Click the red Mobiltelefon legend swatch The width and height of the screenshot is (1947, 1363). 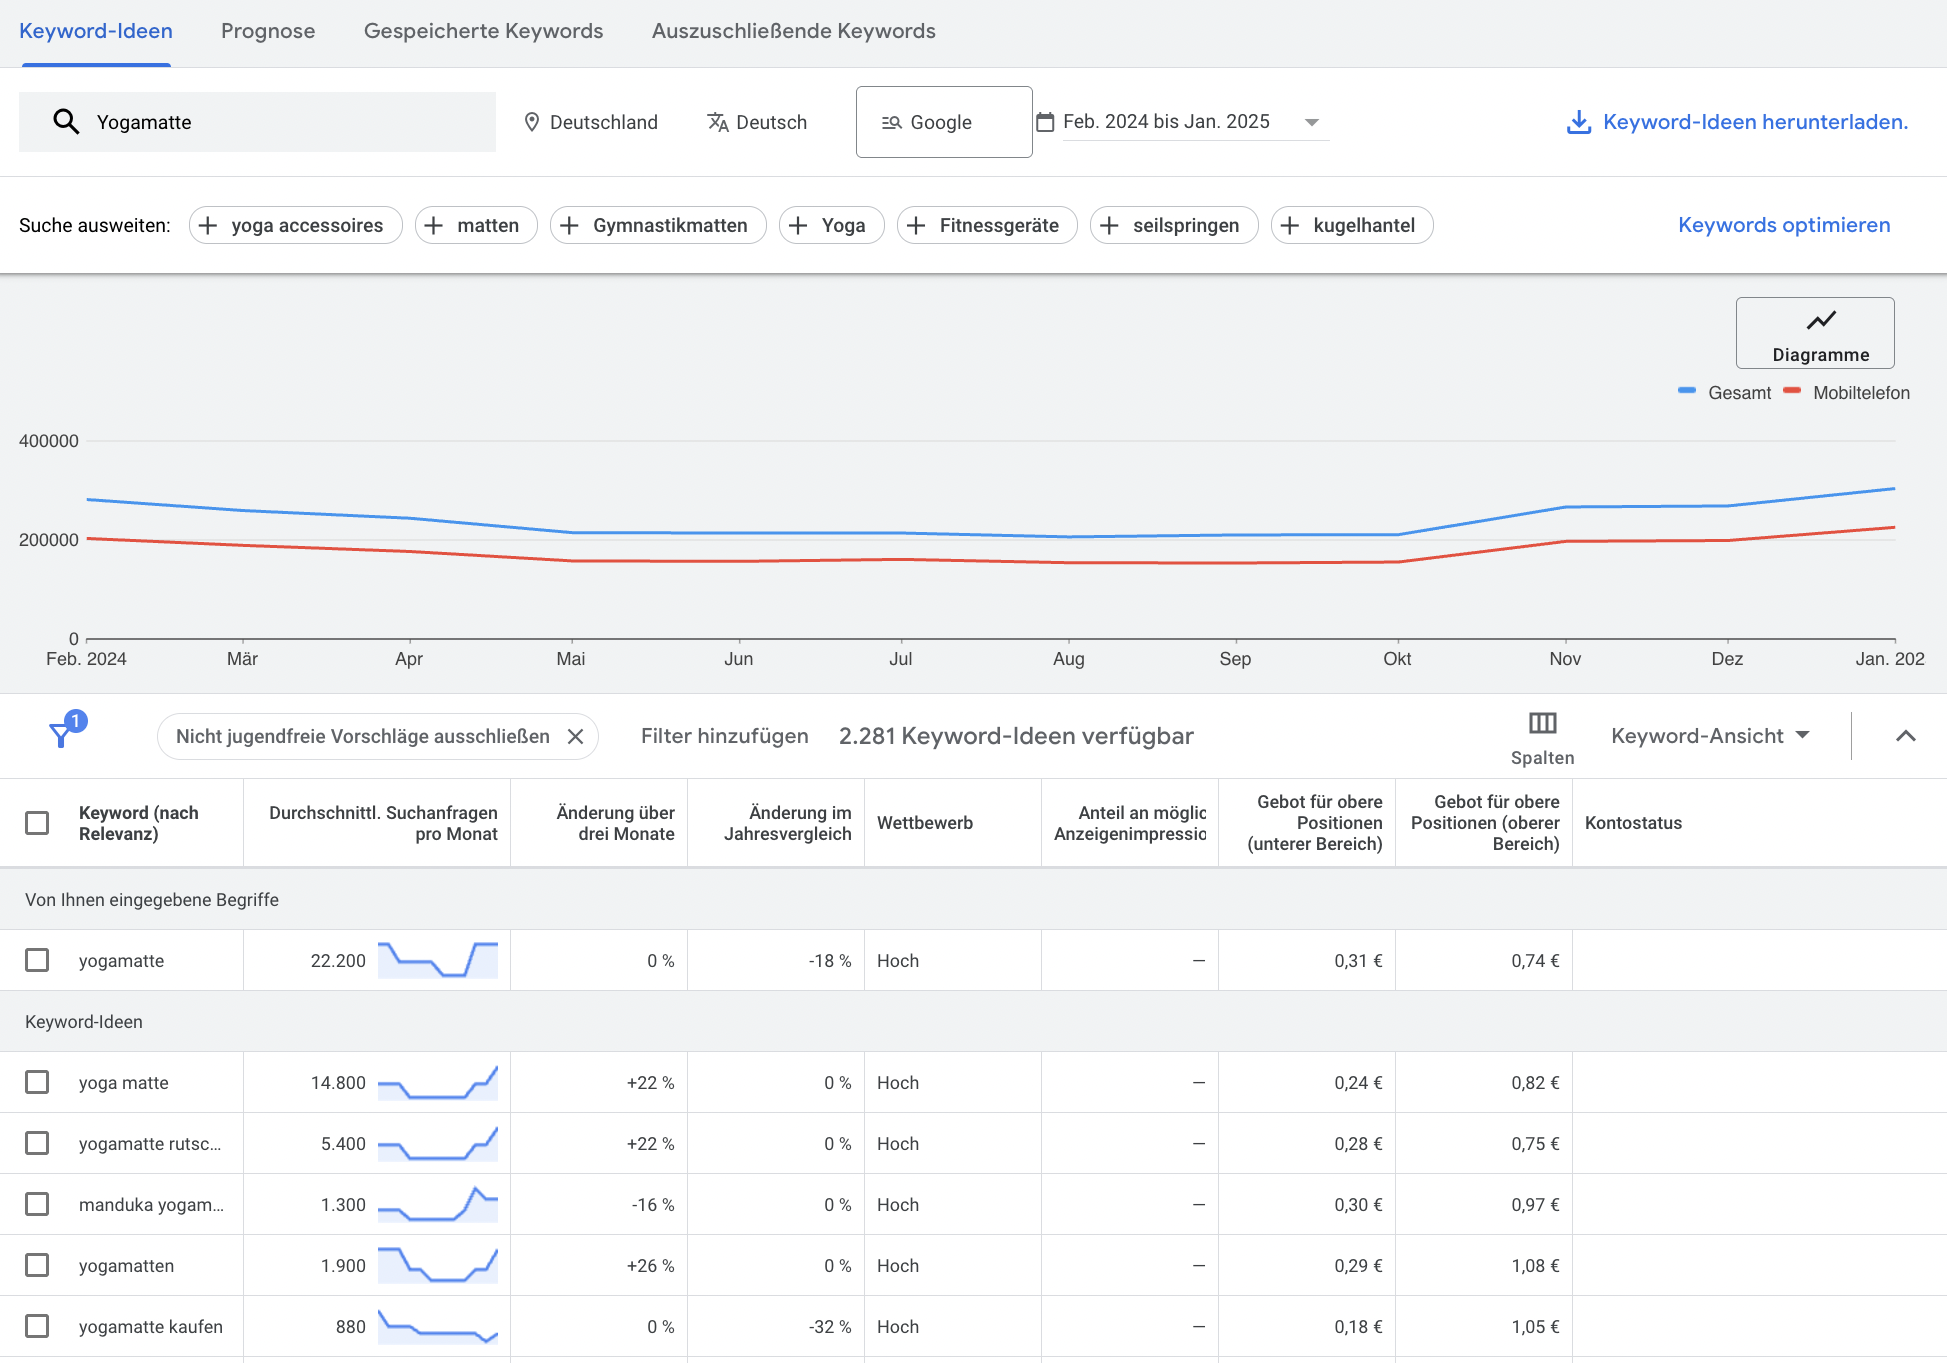pos(1792,390)
